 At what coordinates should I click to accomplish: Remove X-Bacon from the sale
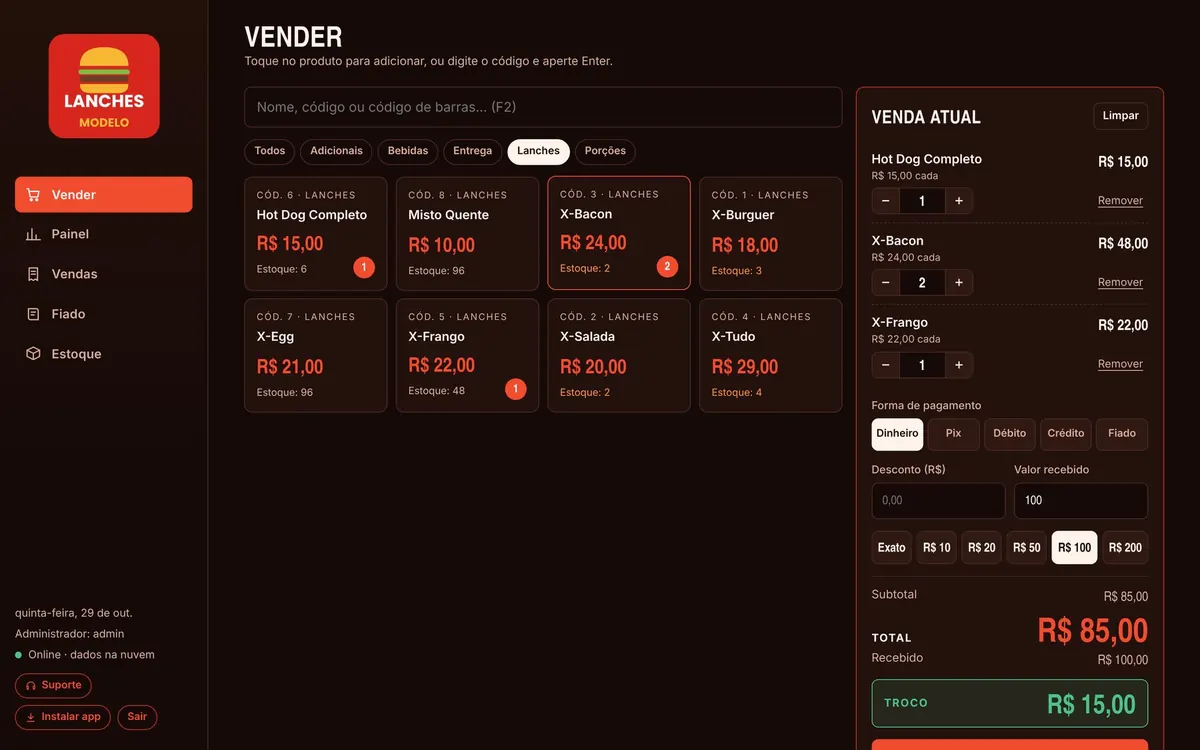[1120, 283]
